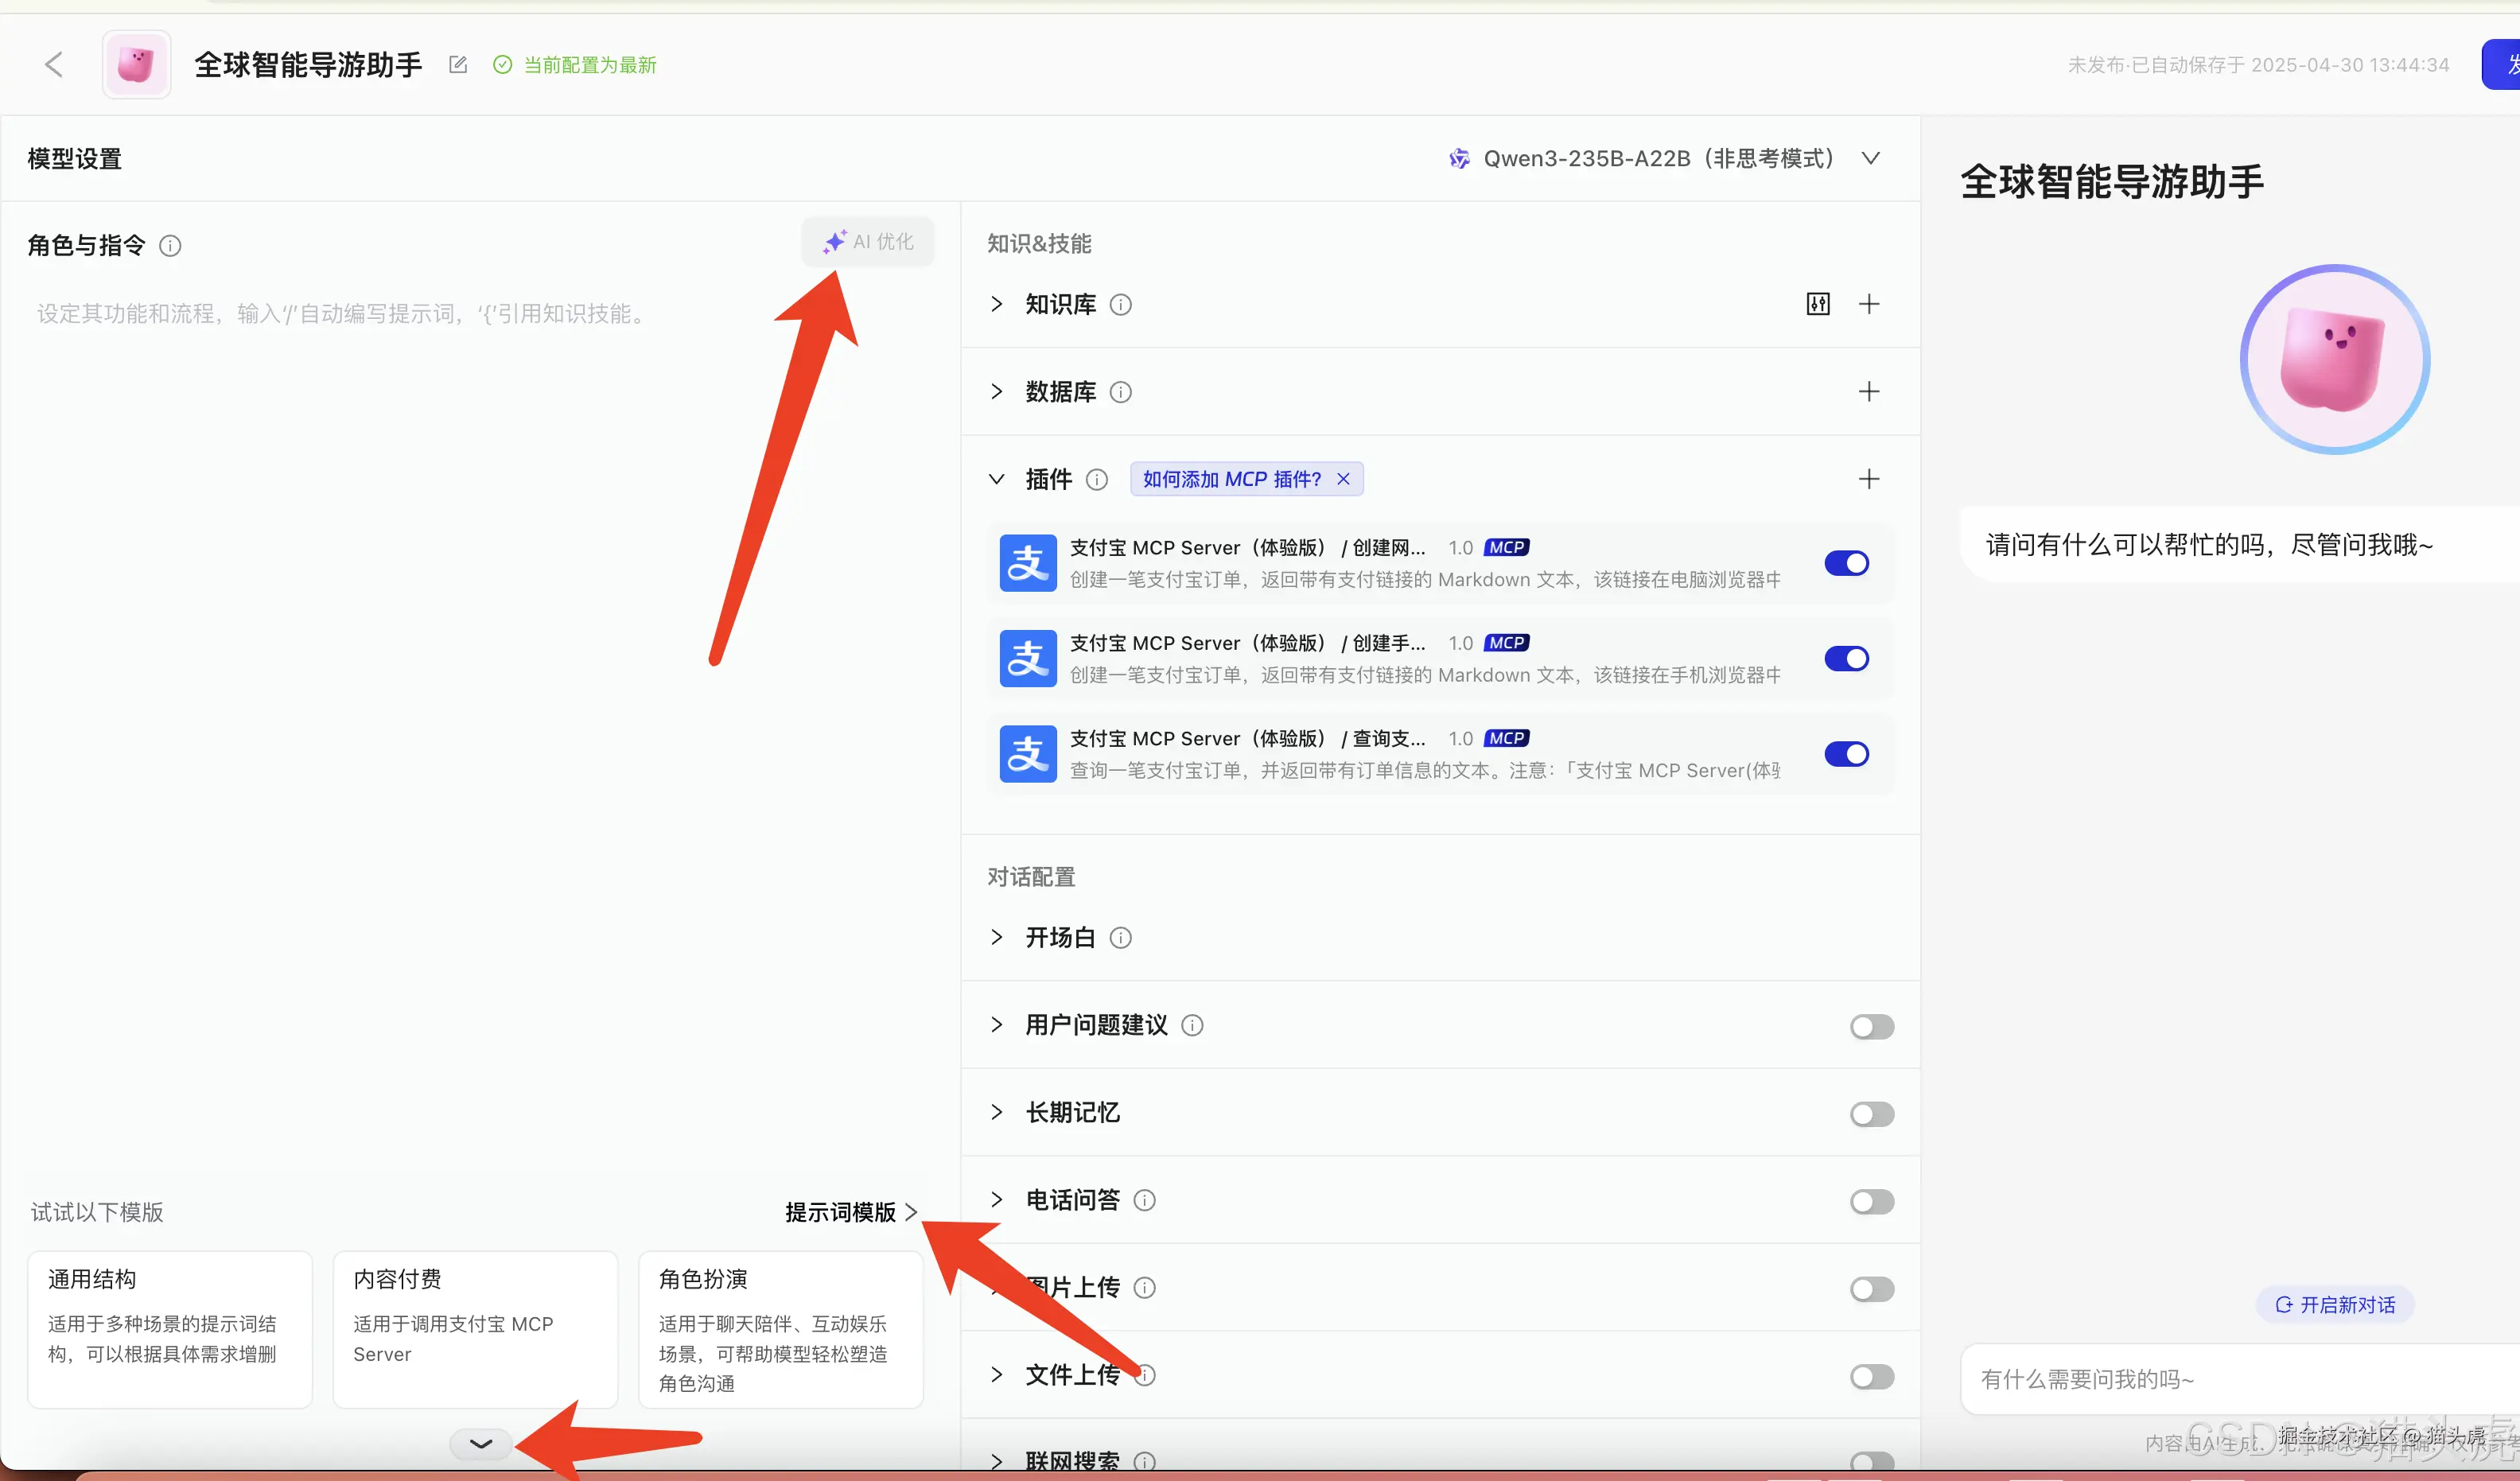The image size is (2520, 1481).
Task: Click the back arrow to exit agent editor
Action: click(x=54, y=64)
